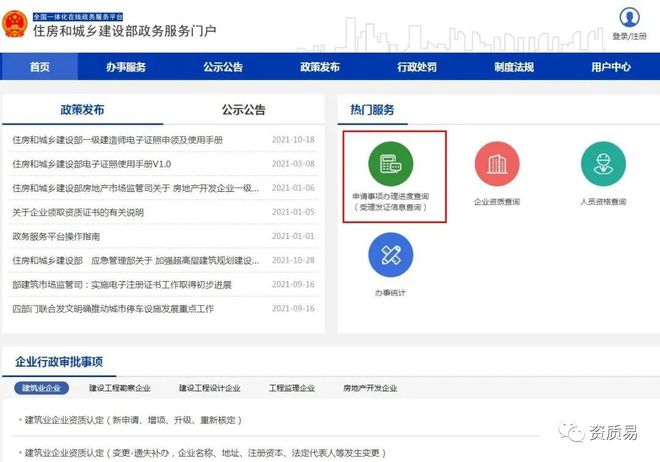Click the date 2021-01-06
Image resolution: width=660 pixels, height=462 pixels.
(x=293, y=188)
